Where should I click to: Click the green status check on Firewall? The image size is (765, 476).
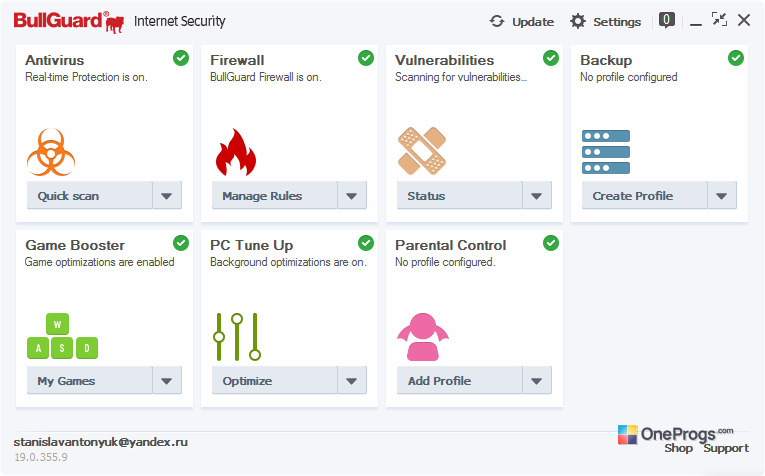coord(366,58)
